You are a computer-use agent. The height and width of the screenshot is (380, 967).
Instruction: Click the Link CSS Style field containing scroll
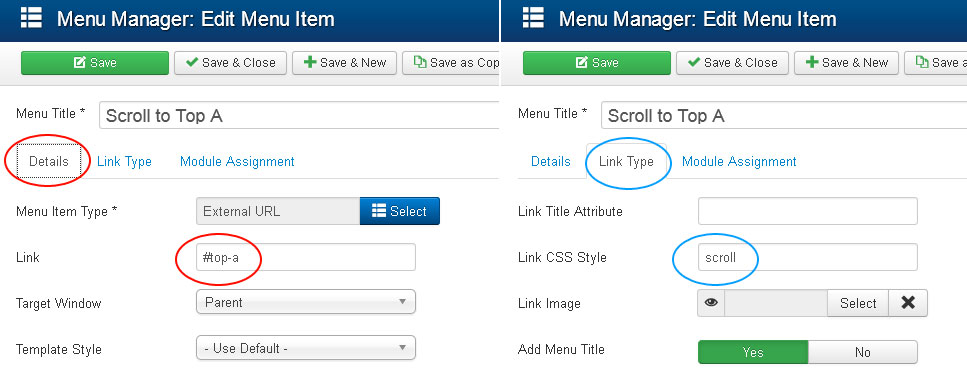coord(808,257)
